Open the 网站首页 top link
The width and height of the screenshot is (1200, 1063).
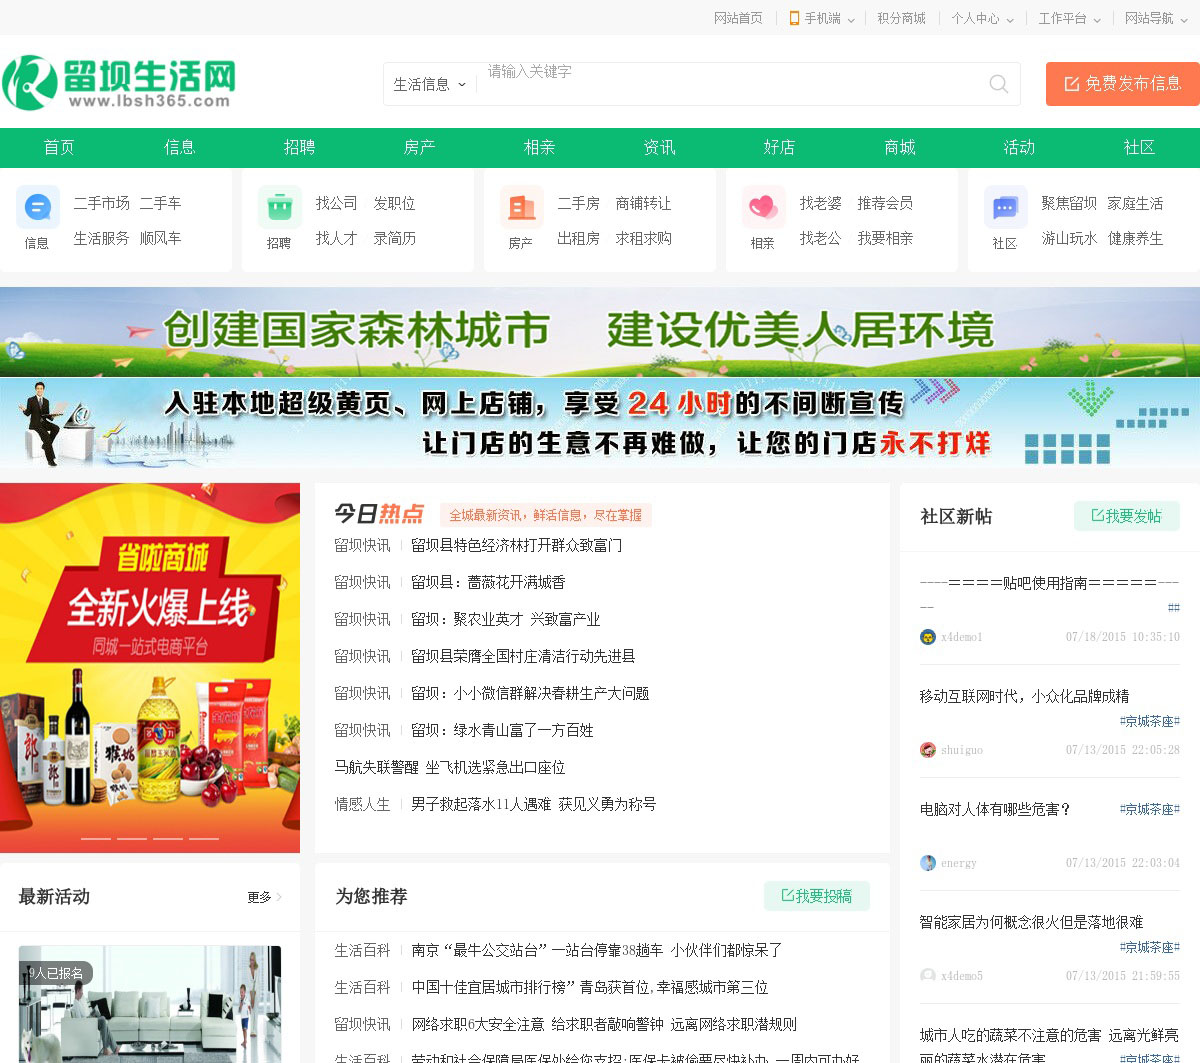pos(738,18)
